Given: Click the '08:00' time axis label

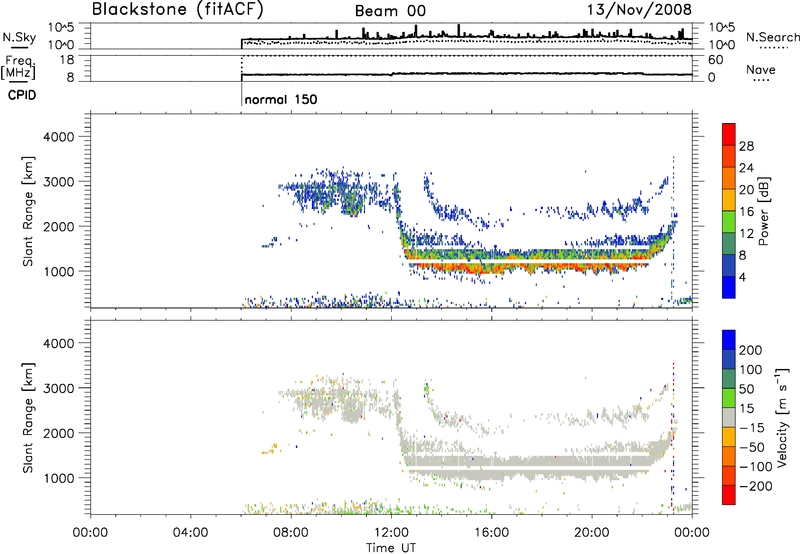Looking at the screenshot, I should [x=291, y=533].
